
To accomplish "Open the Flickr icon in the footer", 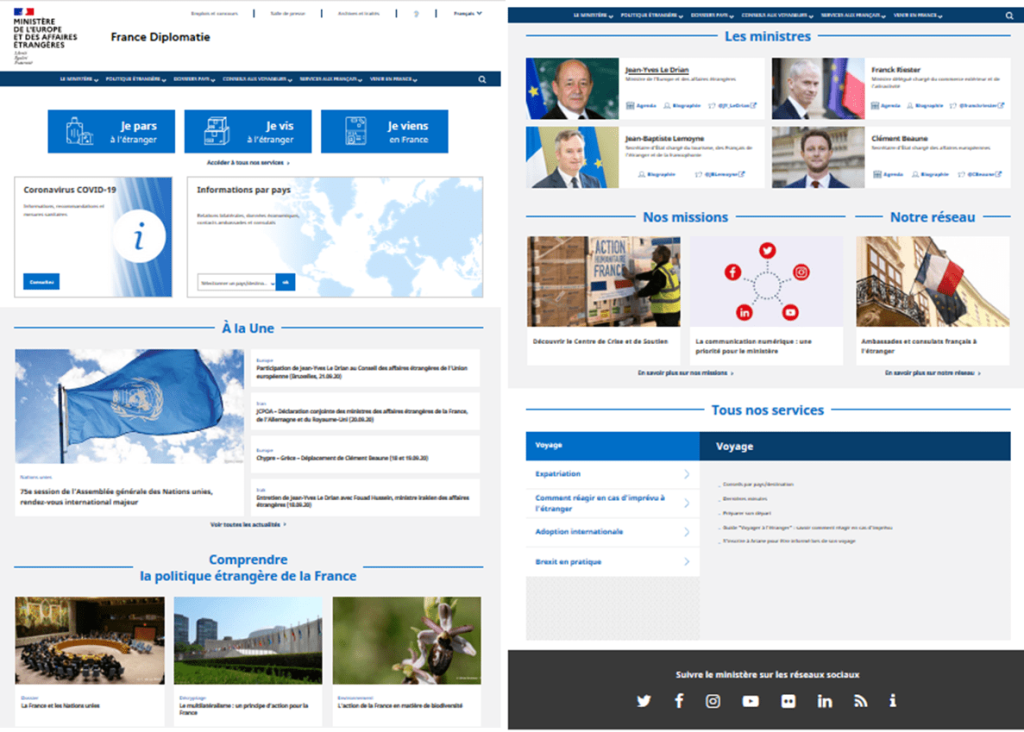I will click(788, 701).
